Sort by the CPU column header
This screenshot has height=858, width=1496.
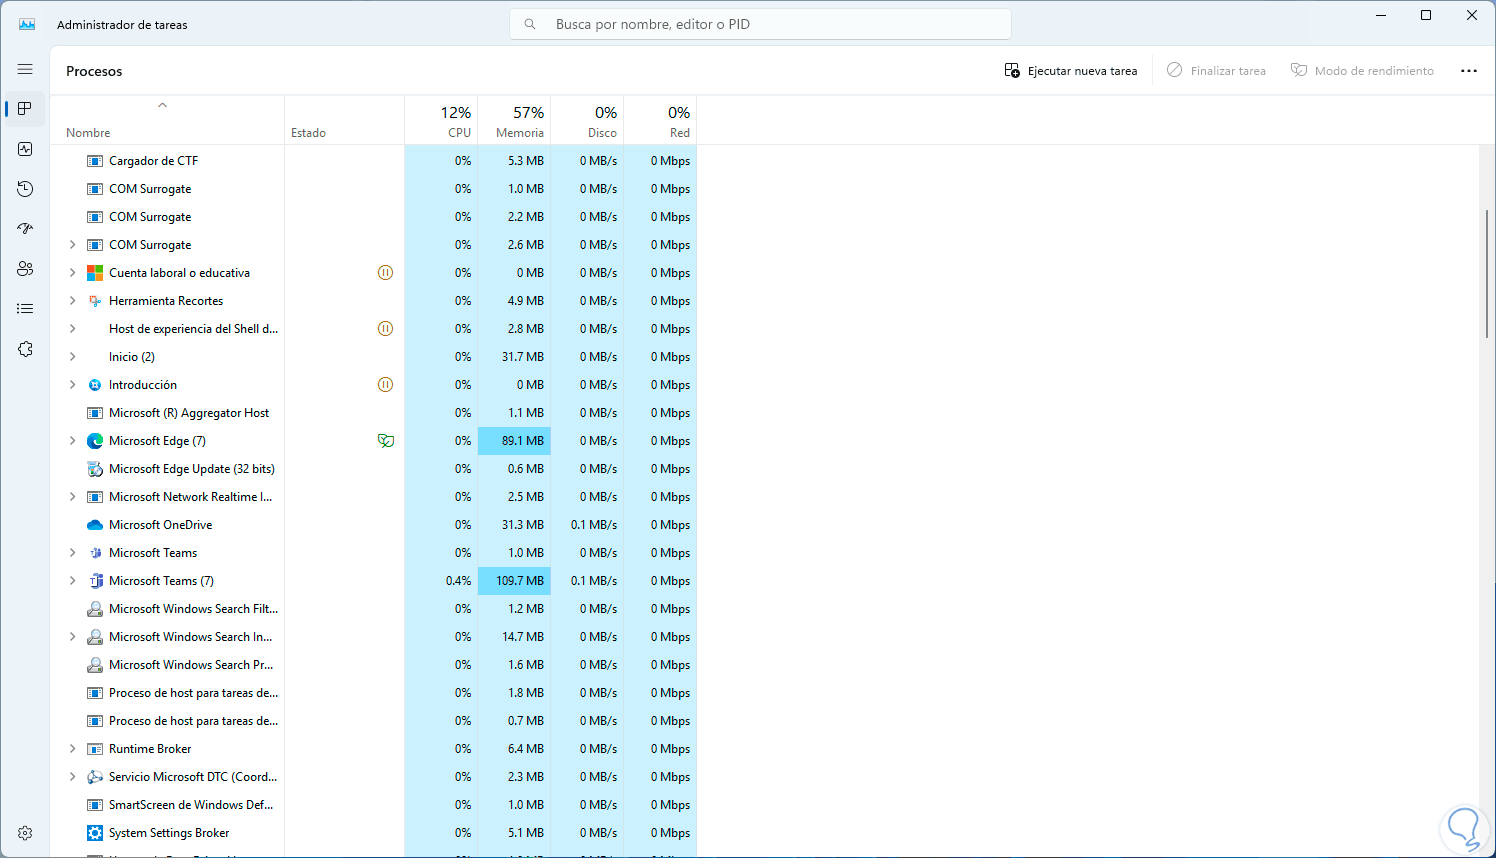point(441,120)
